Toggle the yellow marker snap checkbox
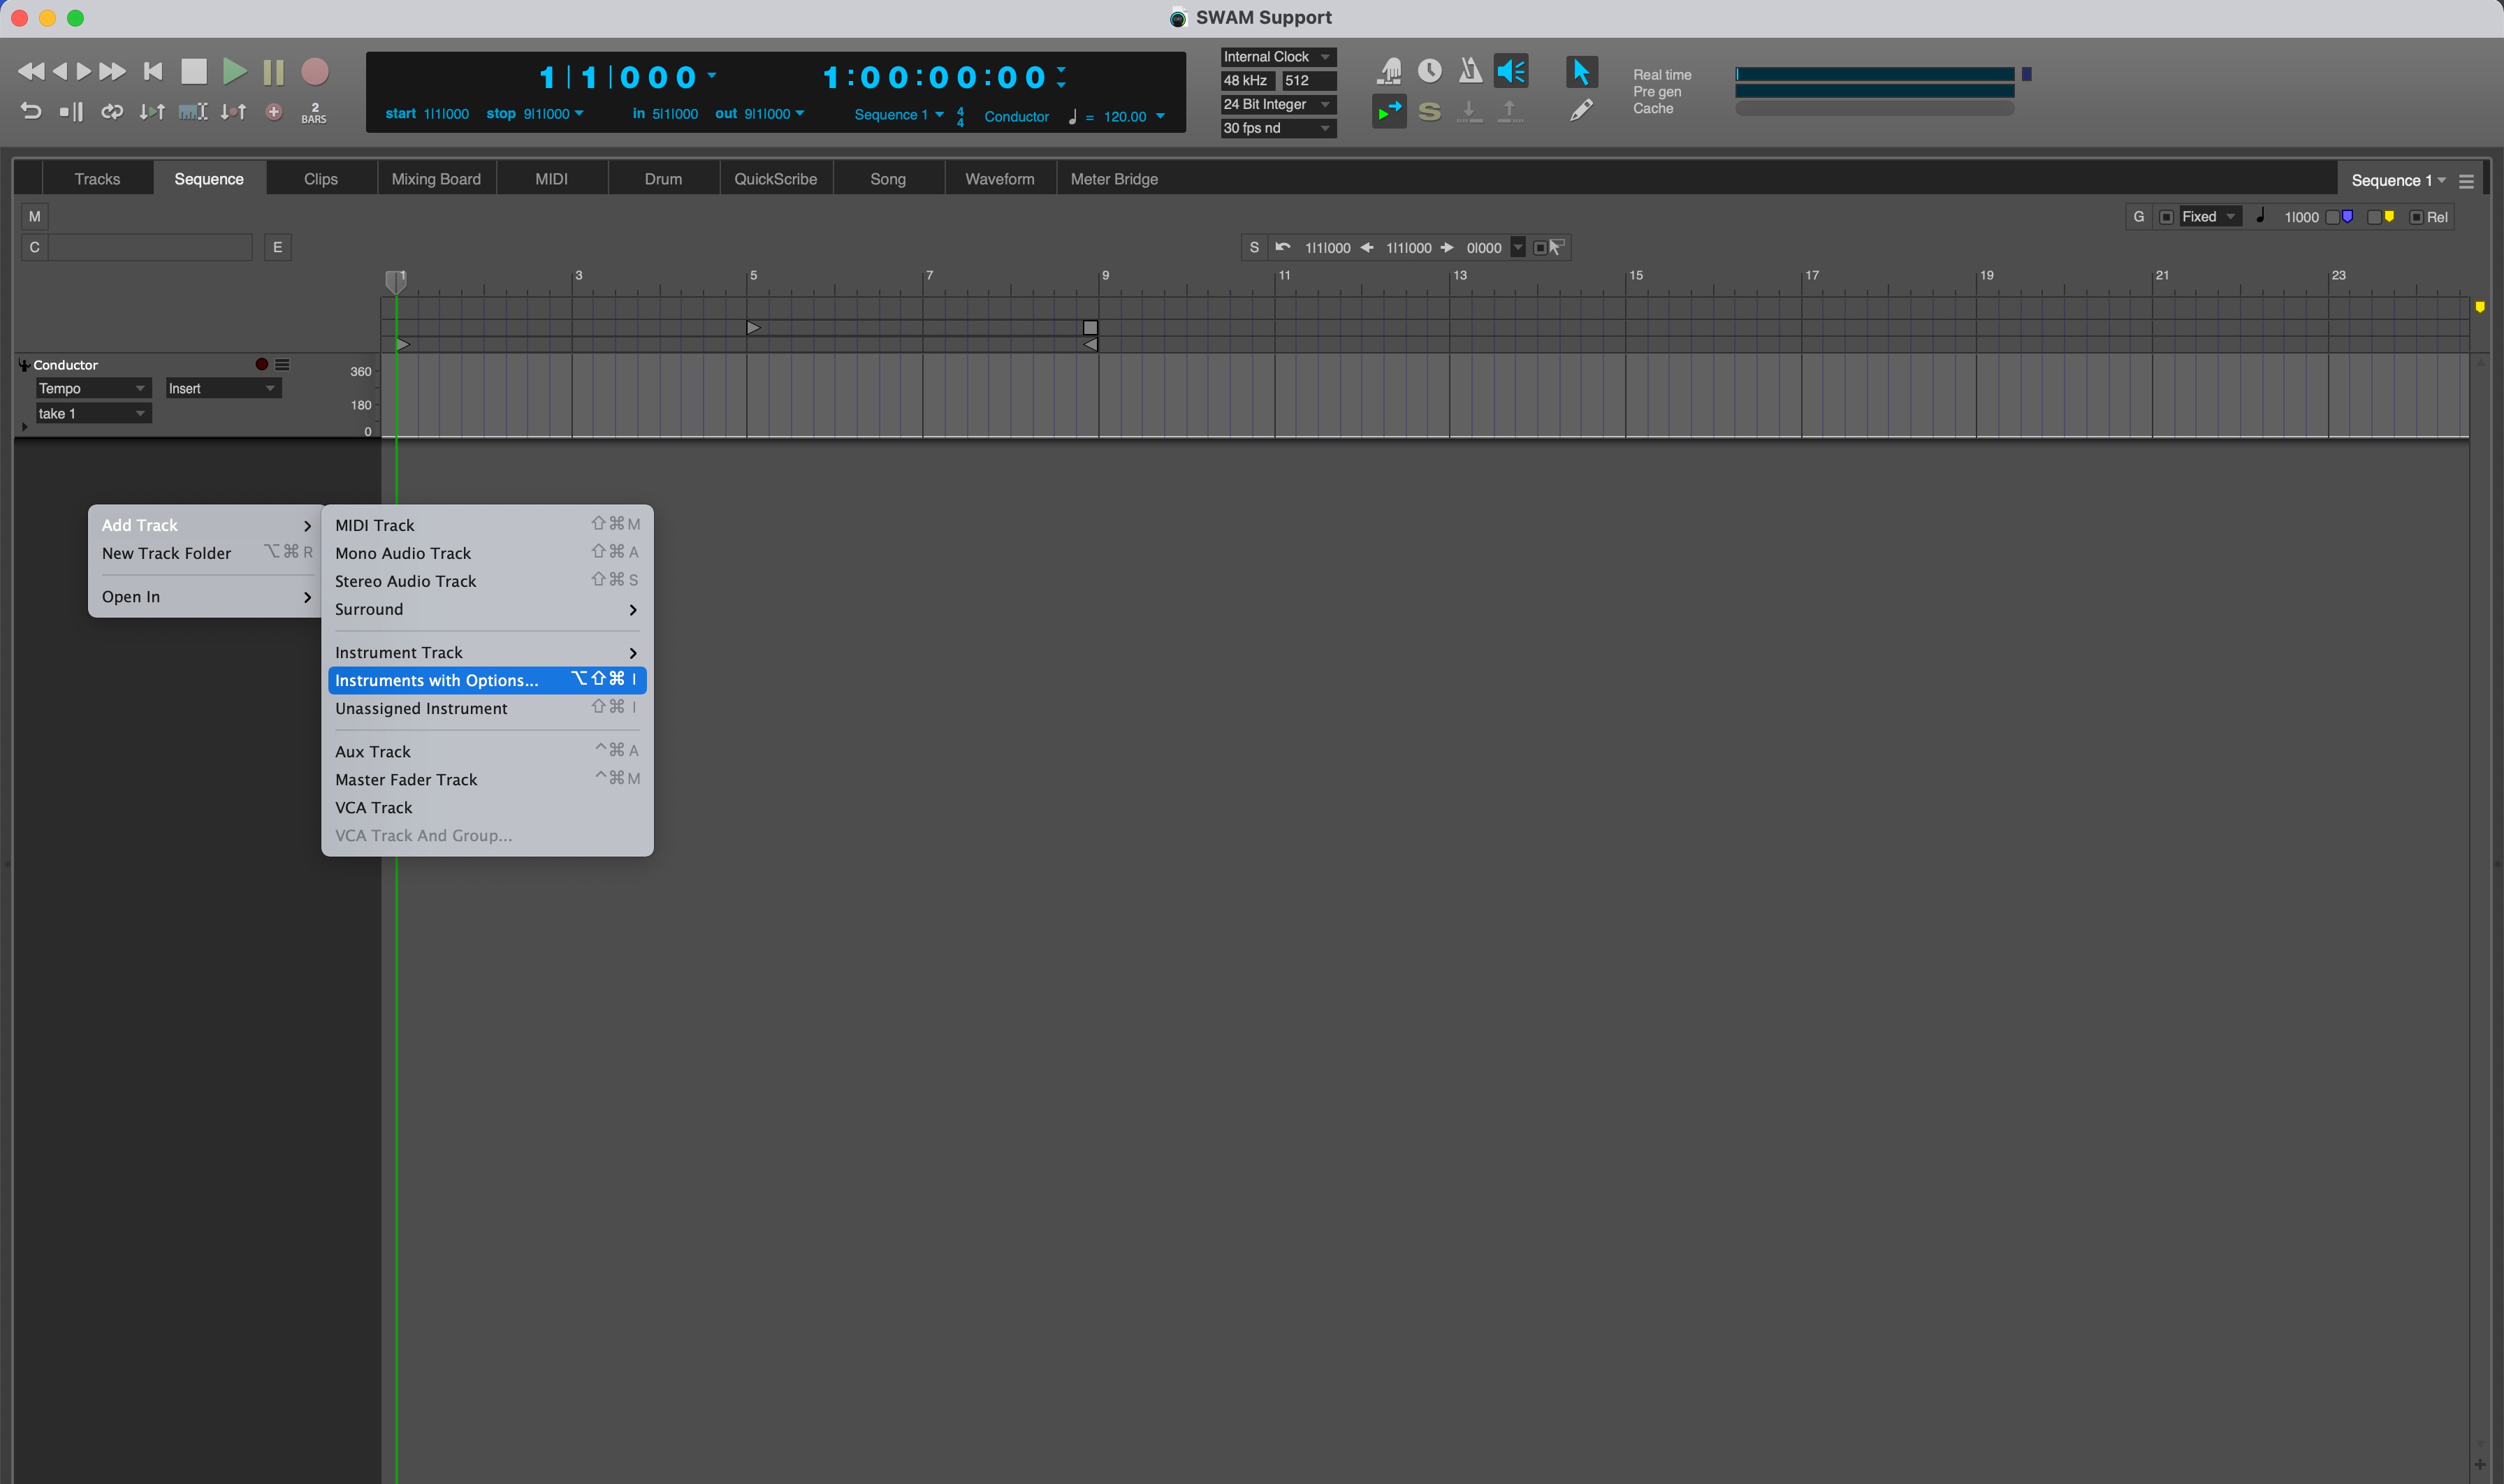 click(2374, 217)
